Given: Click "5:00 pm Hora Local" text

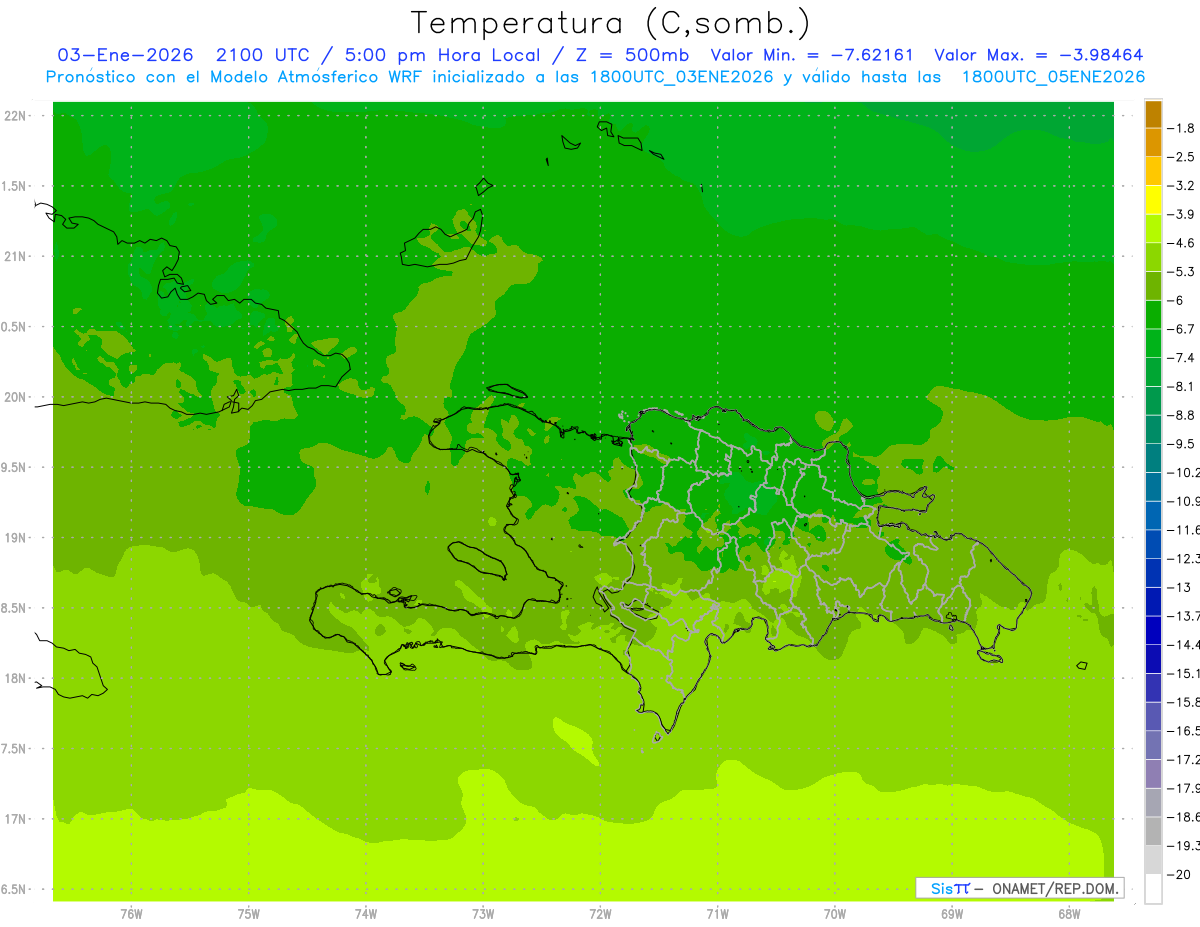Looking at the screenshot, I should [443, 55].
